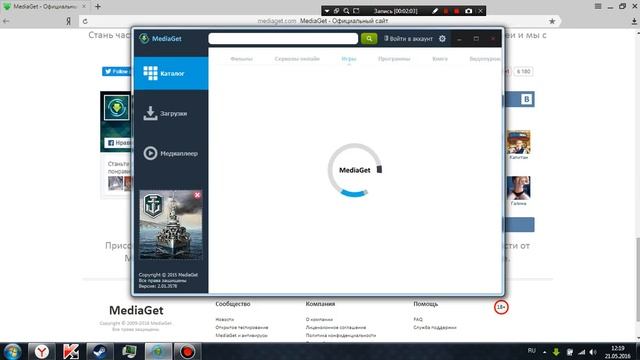Screen dimensions: 640x360
Task: Switch to the Видеоуроки tab
Action: coord(485,59)
